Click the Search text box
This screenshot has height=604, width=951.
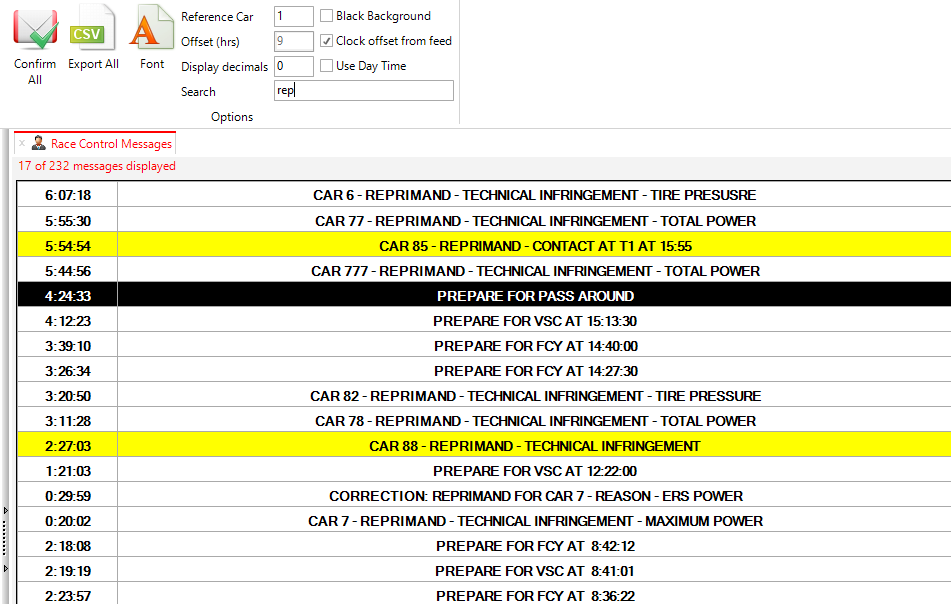coord(363,91)
